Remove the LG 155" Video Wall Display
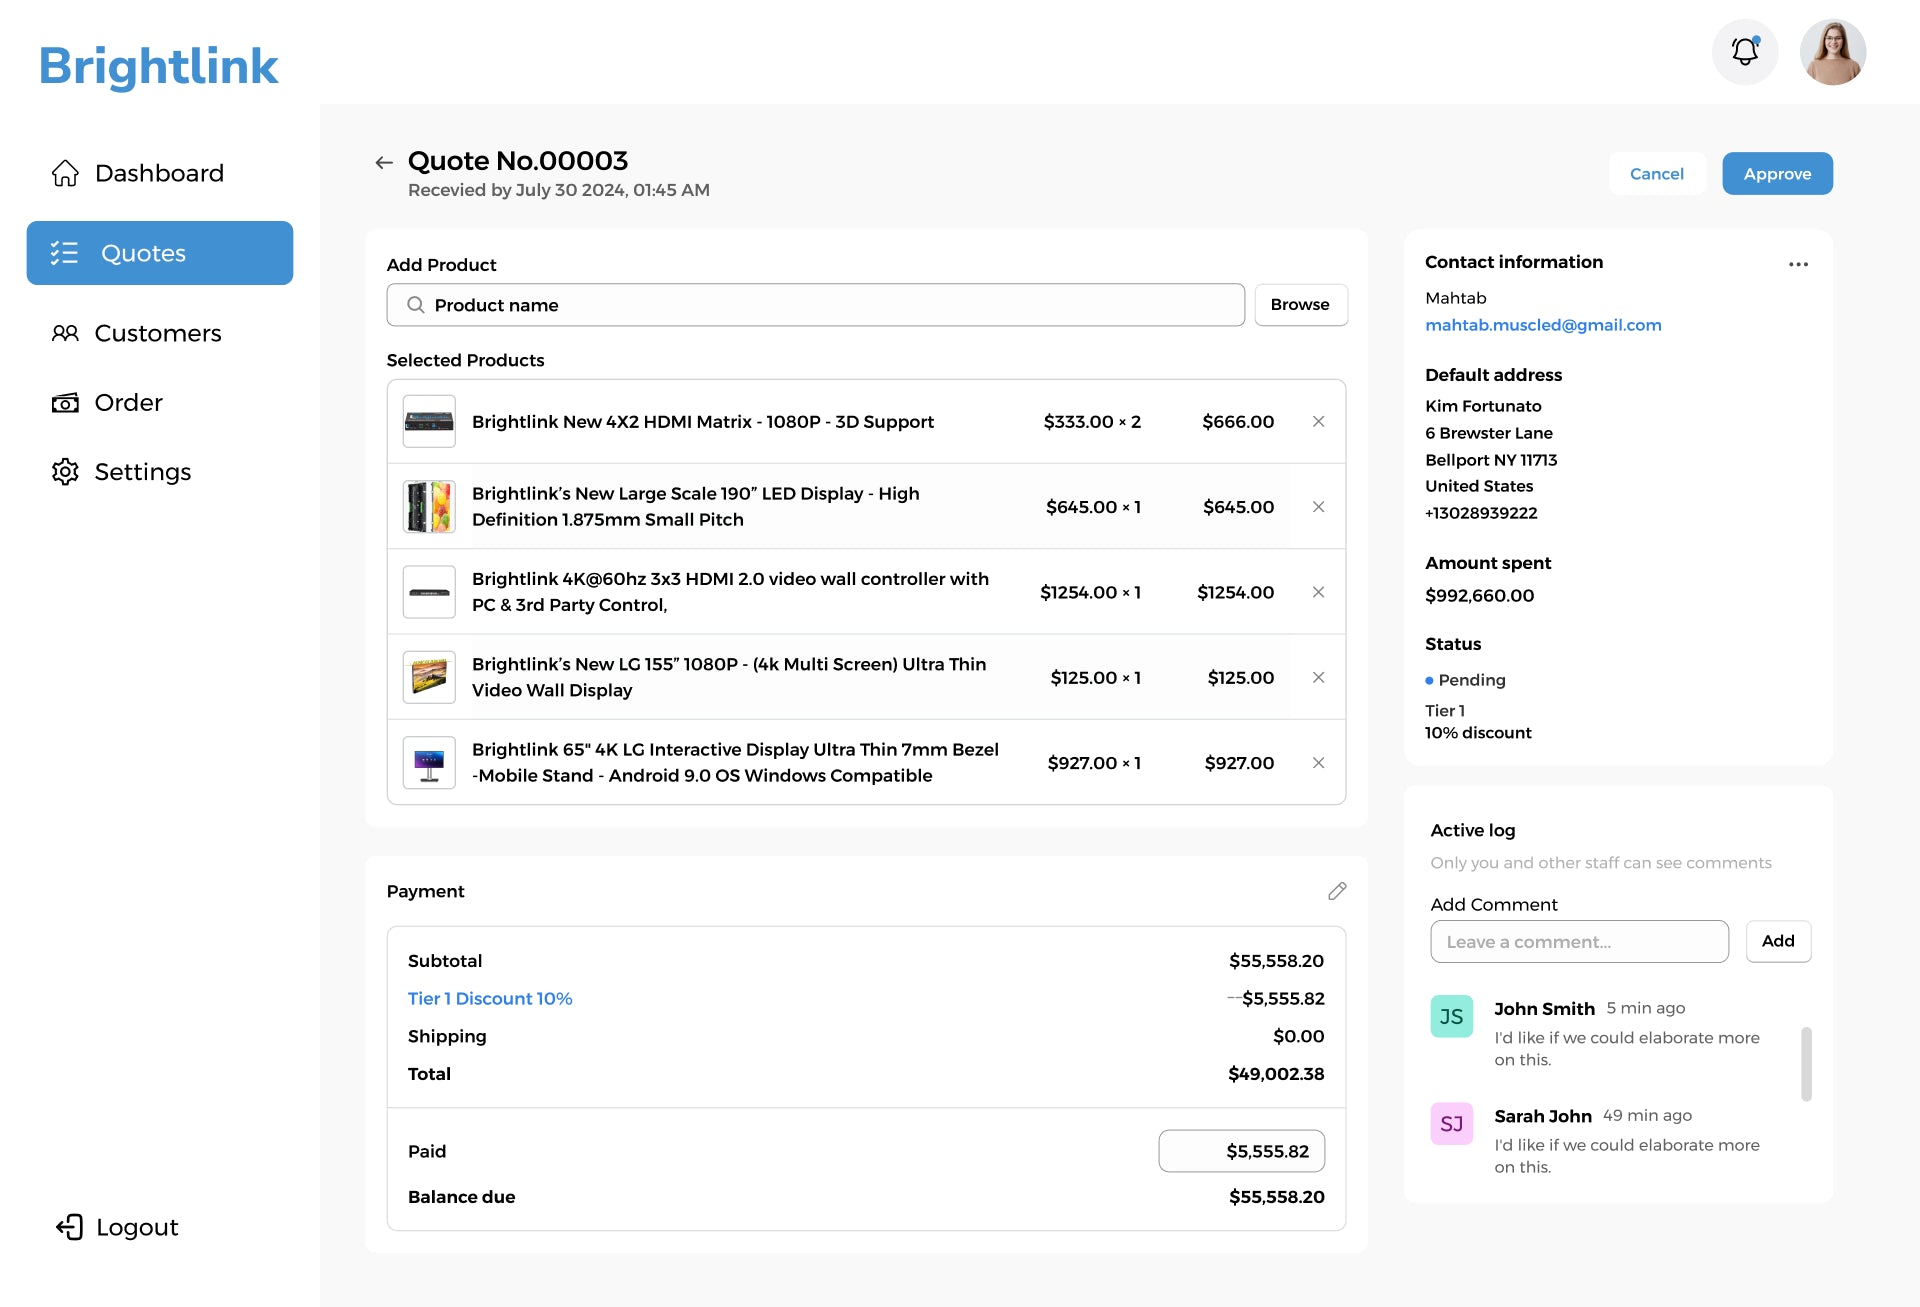The height and width of the screenshot is (1307, 1920). point(1318,678)
